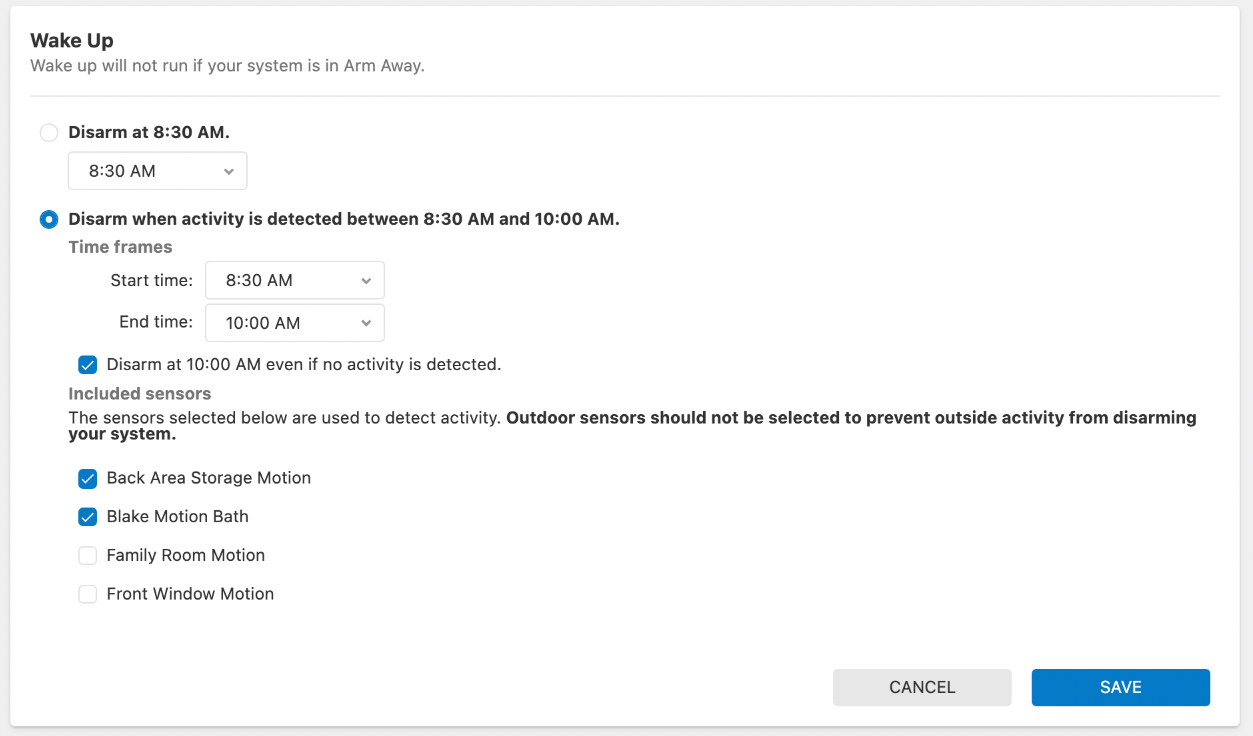Screen dimensions: 1253x736
Task: Click the 'Included sensors' section heading
Action: pyautogui.click(x=139, y=394)
